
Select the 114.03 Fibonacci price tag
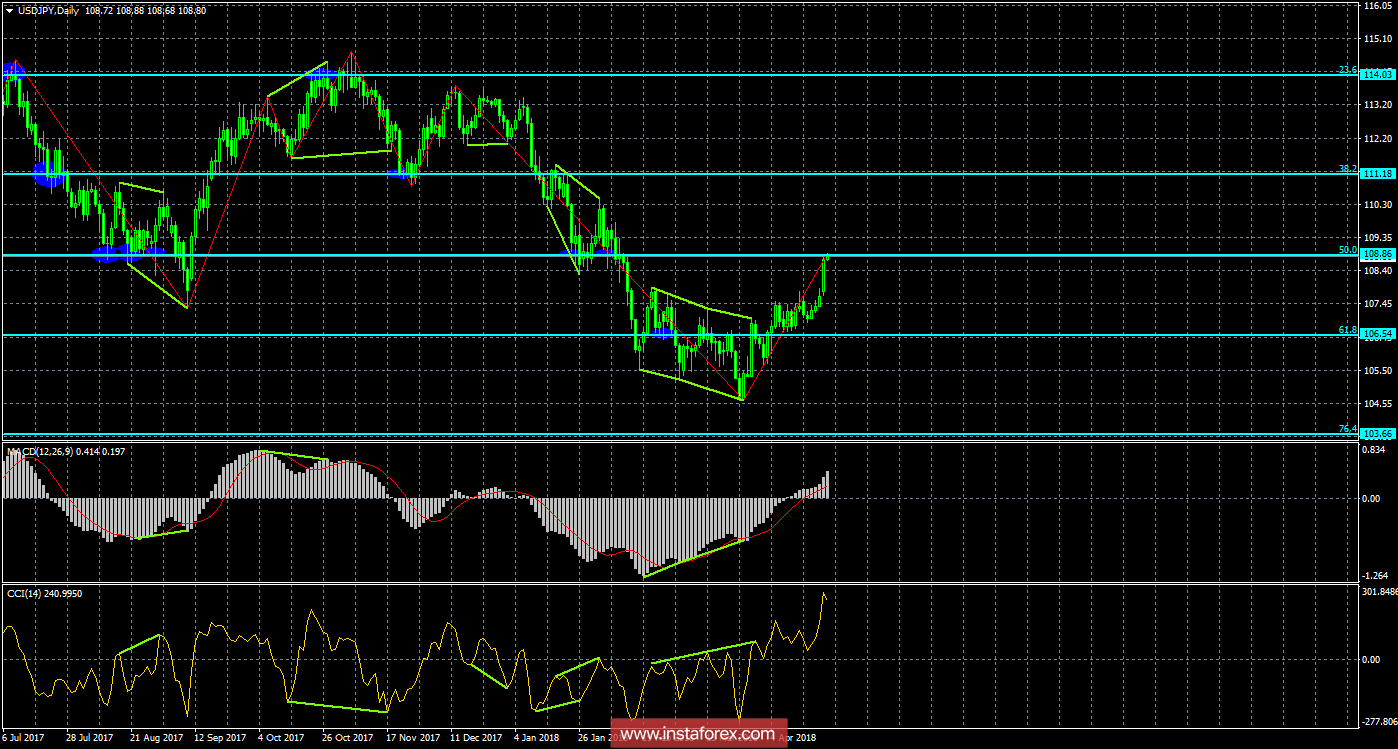coord(1379,74)
